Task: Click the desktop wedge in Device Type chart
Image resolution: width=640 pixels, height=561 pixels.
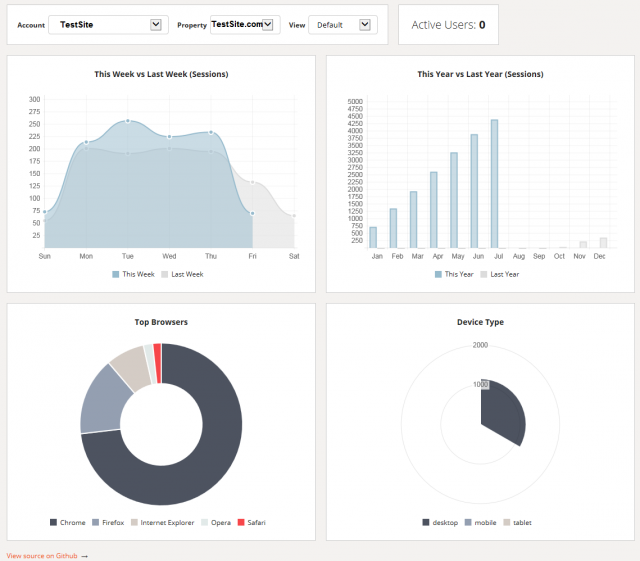Action: 500,410
